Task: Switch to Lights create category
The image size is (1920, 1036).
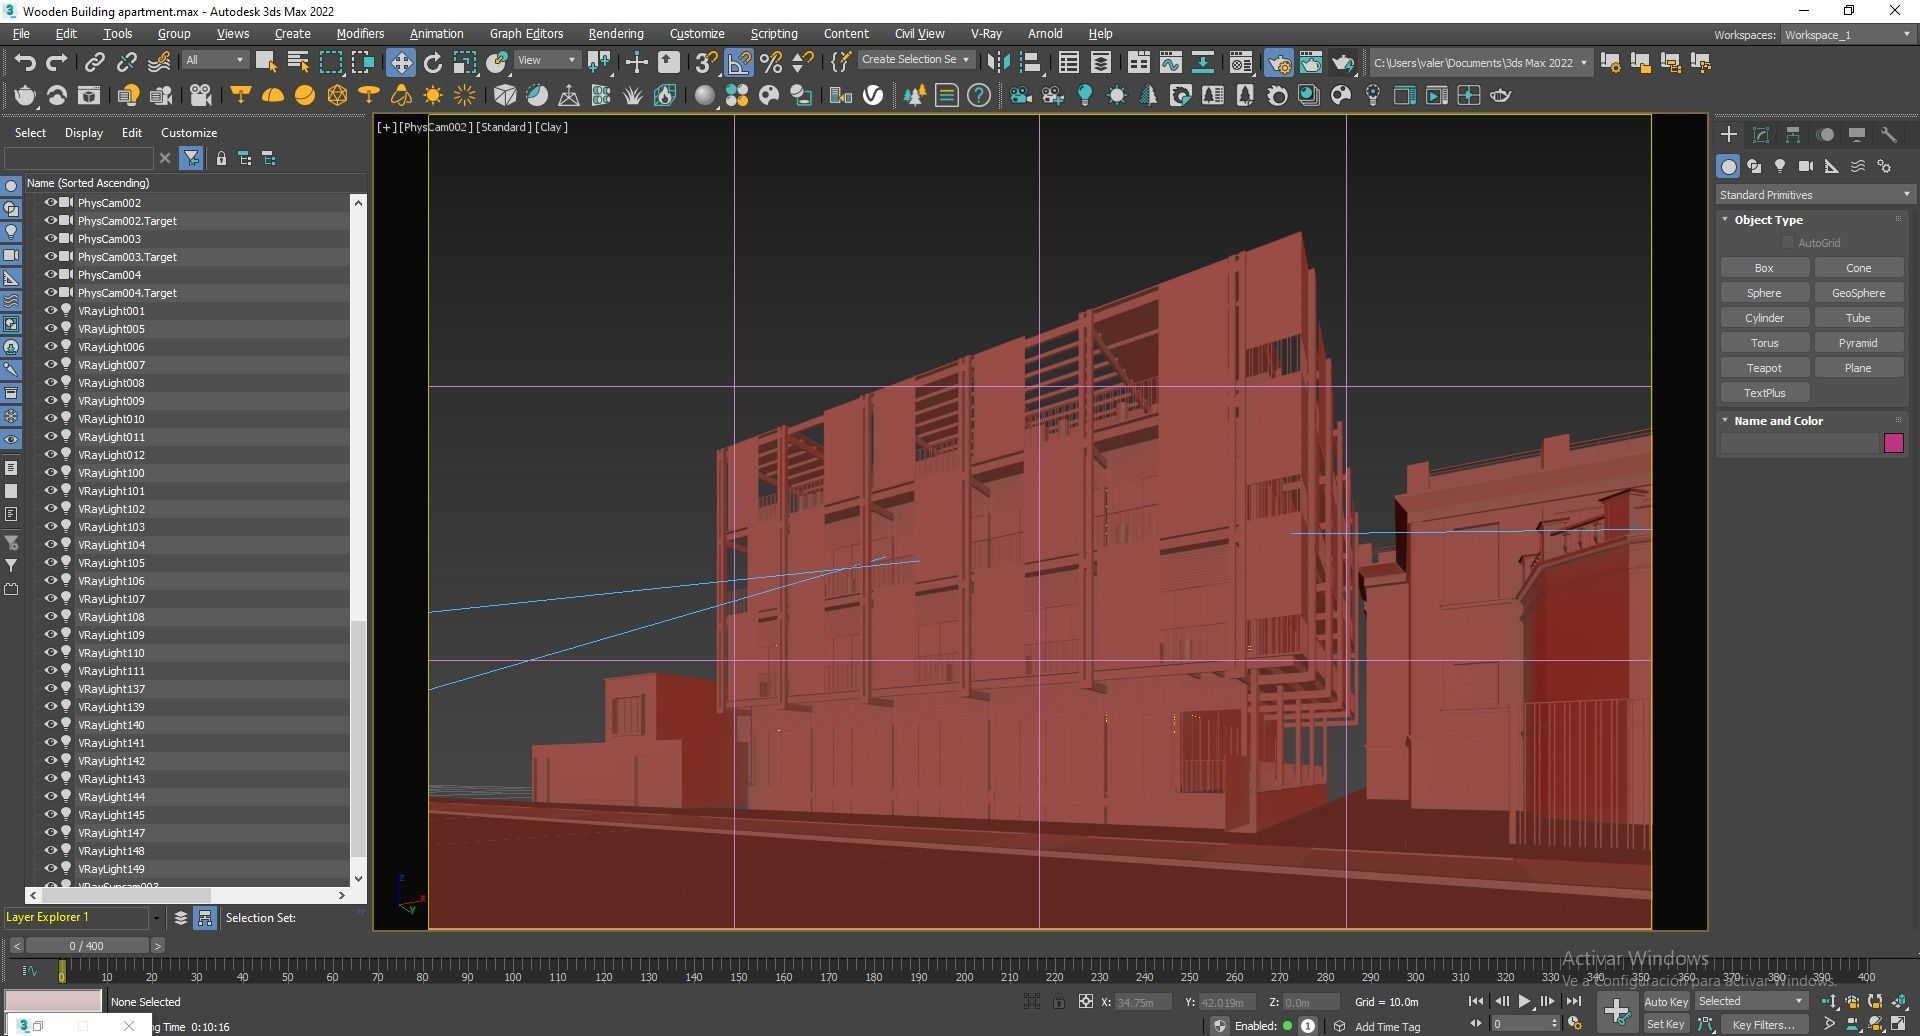Action: [x=1780, y=166]
